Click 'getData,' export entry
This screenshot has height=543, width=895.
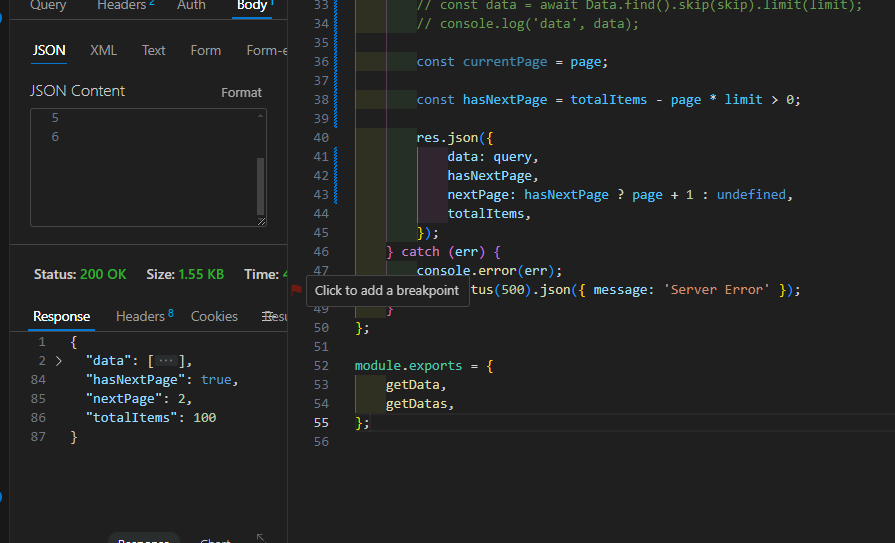[x=416, y=385]
